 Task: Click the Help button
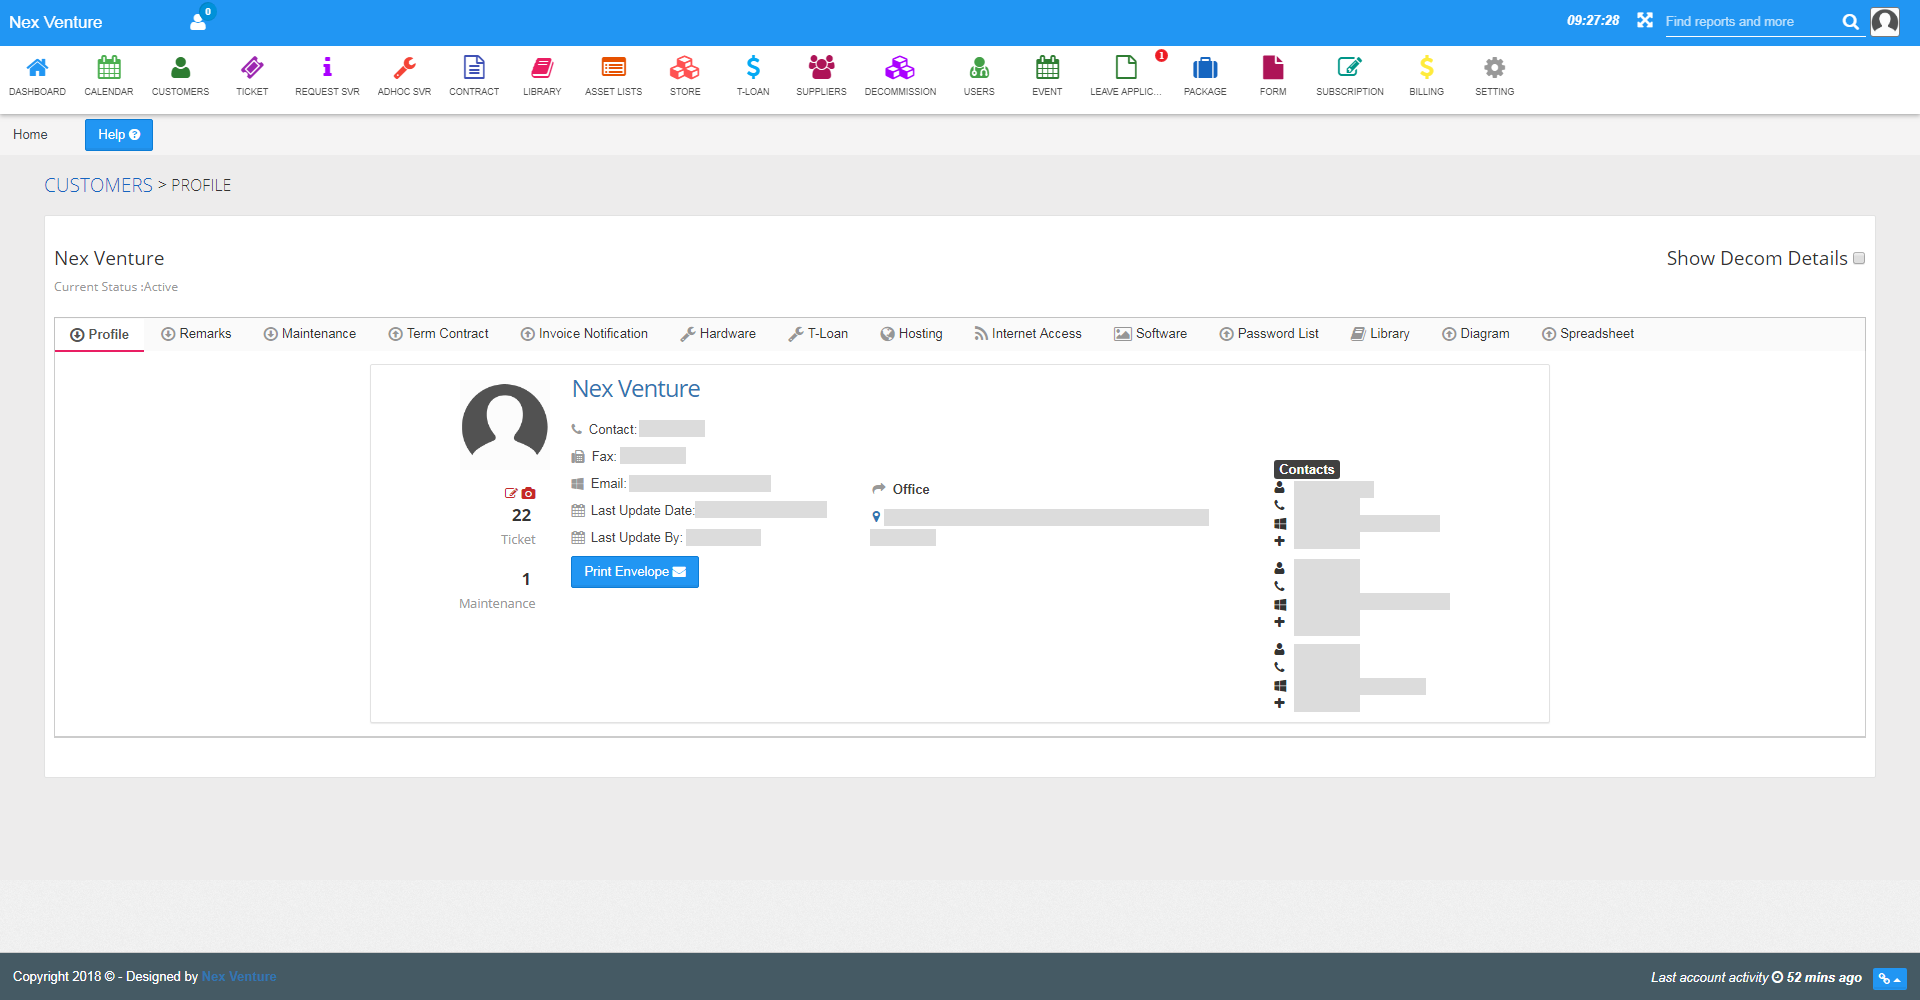pyautogui.click(x=119, y=135)
